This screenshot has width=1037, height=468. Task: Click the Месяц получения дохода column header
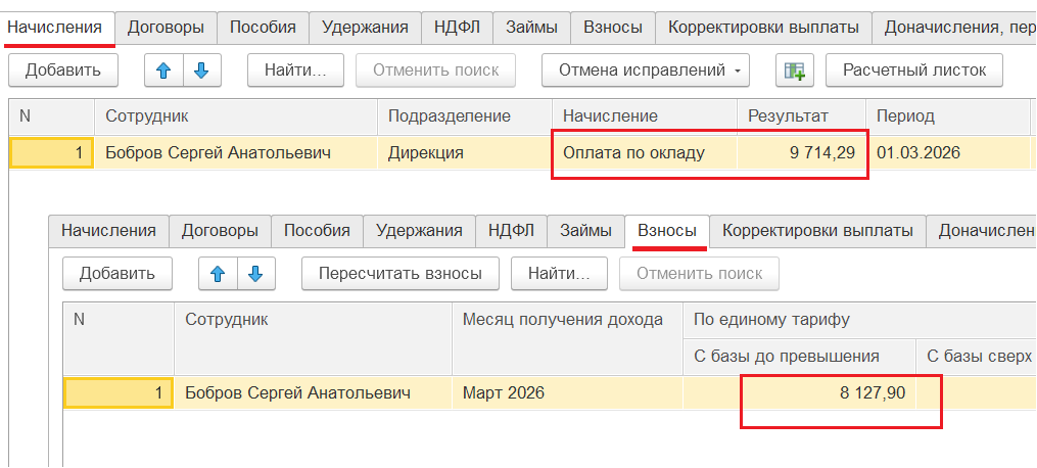(x=562, y=320)
